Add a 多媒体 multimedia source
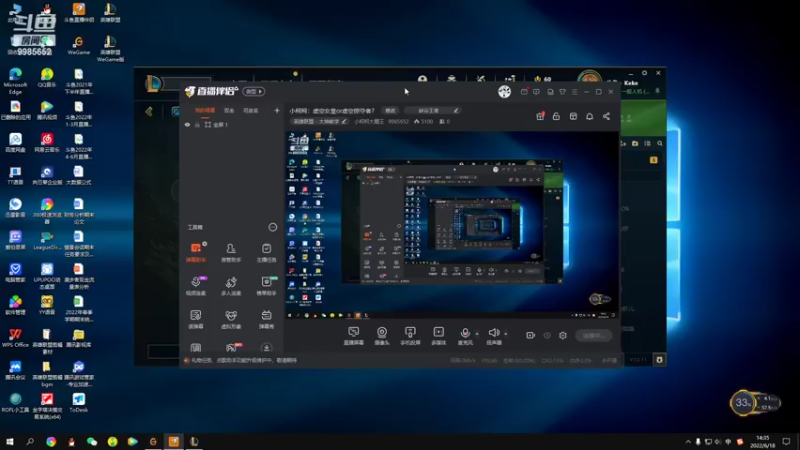Image resolution: width=800 pixels, height=450 pixels. coord(439,336)
